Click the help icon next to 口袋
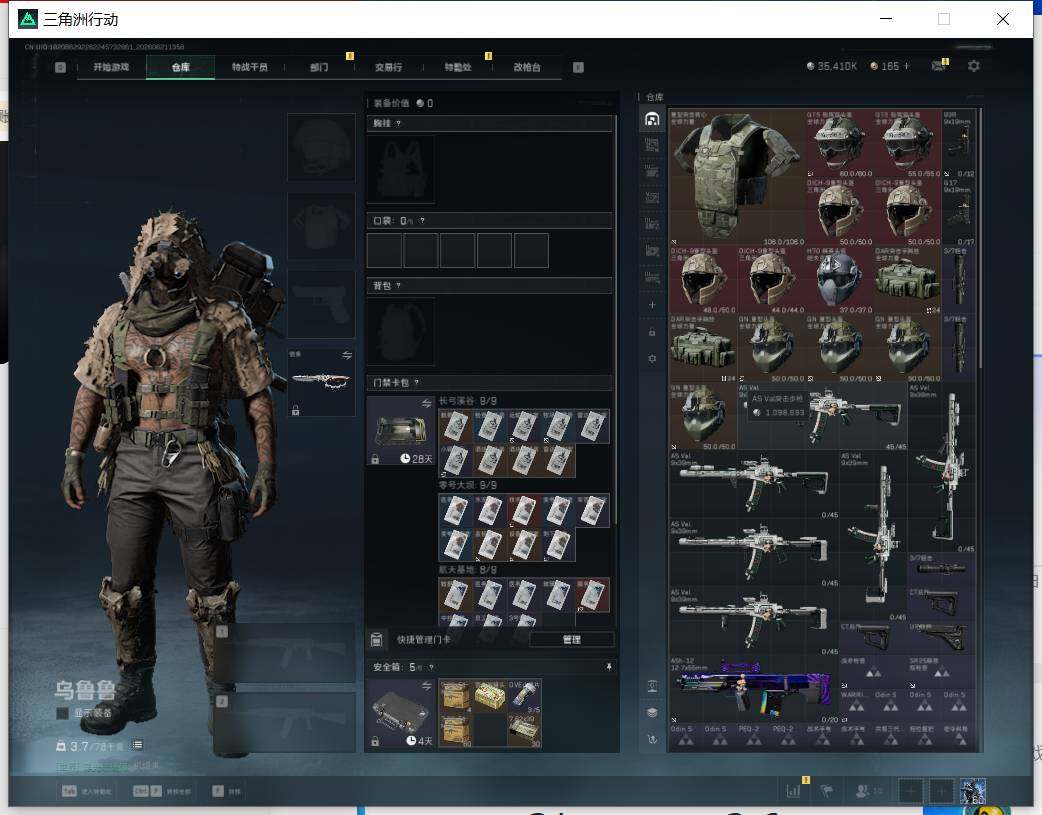Screen dimensions: 1042x815 (422, 221)
